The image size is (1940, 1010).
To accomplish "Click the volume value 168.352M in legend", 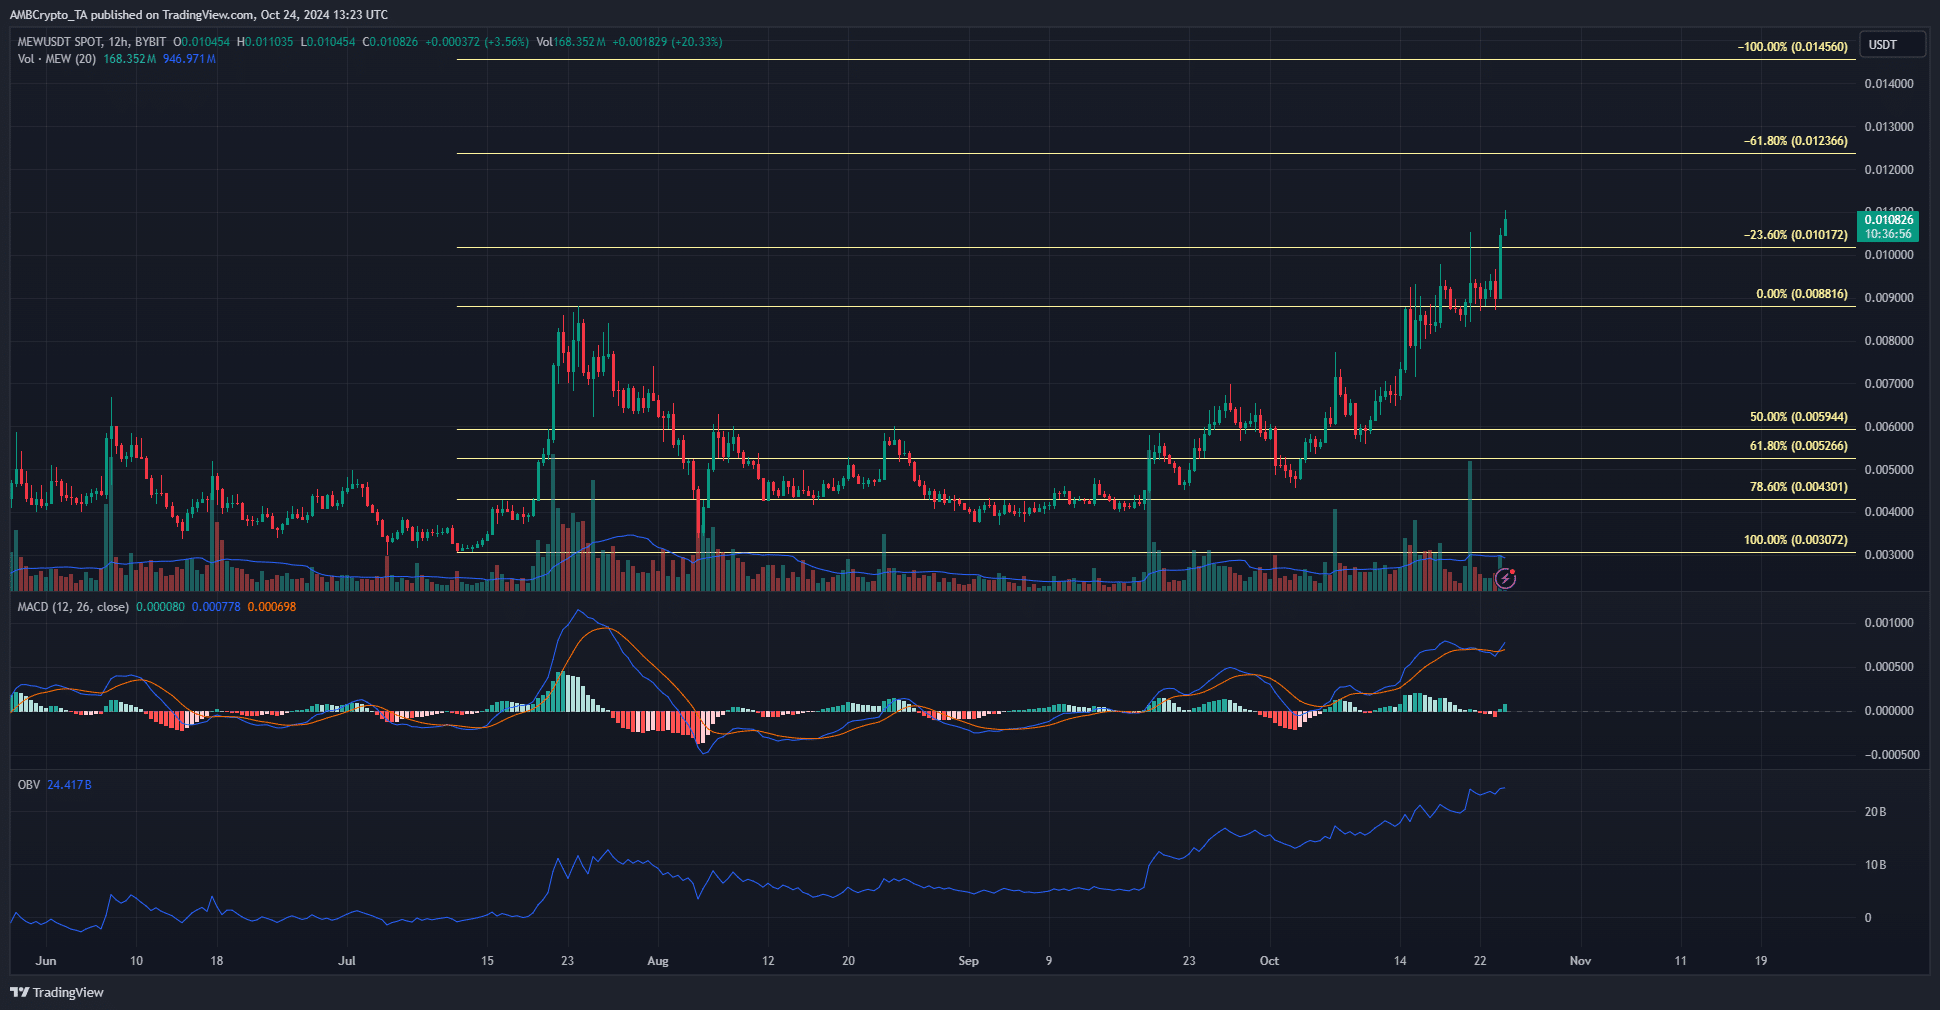I will [130, 59].
